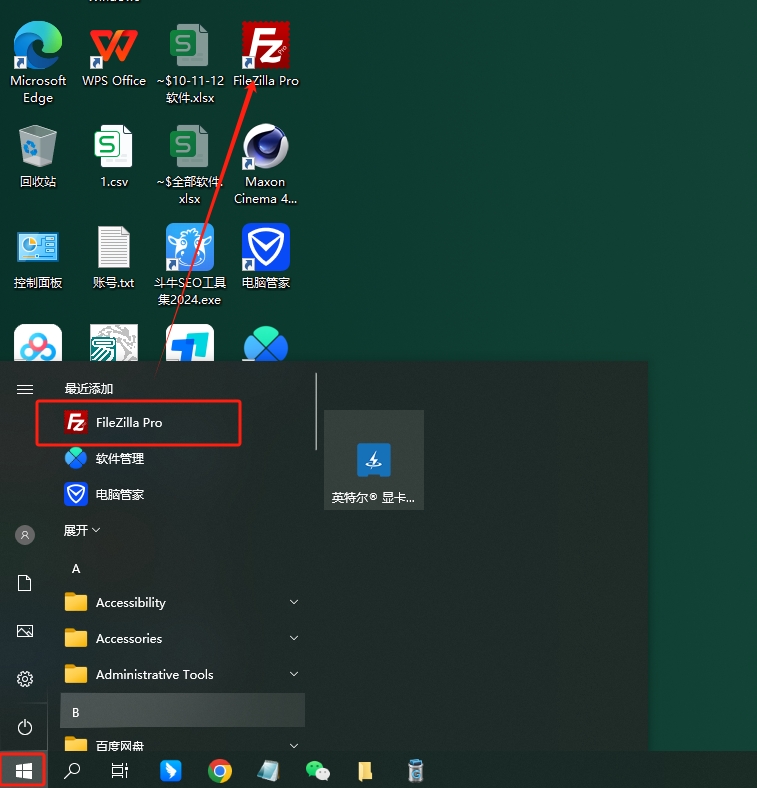Open Pictures from Start sidebar
Image resolution: width=757 pixels, height=788 pixels.
point(25,631)
